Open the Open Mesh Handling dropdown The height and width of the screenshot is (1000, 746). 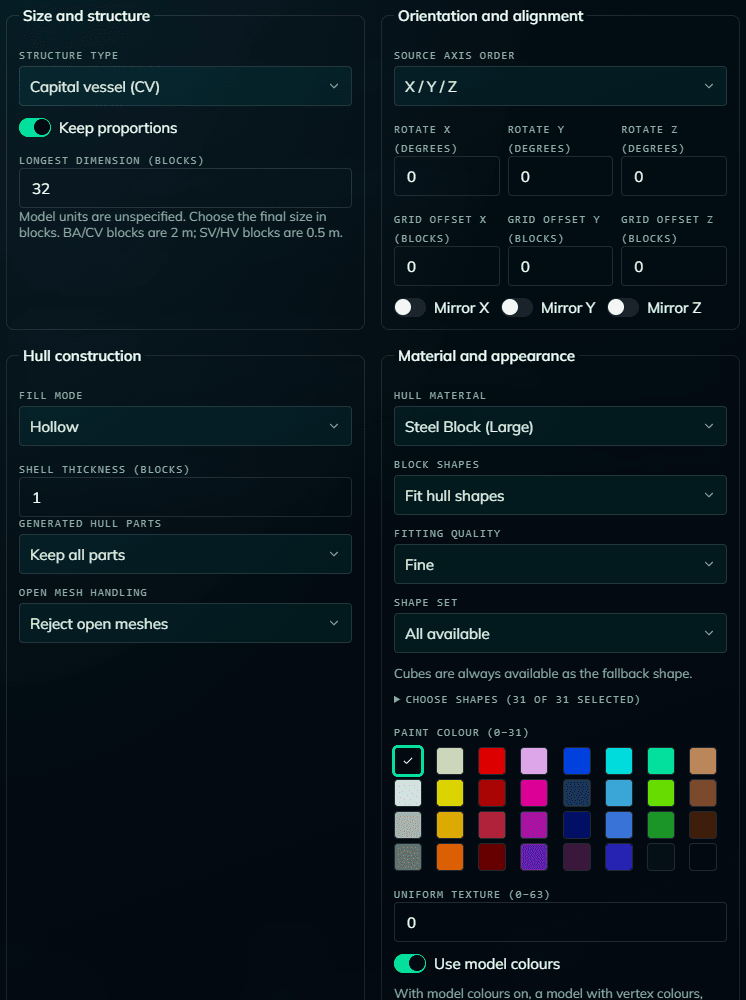click(x=185, y=623)
